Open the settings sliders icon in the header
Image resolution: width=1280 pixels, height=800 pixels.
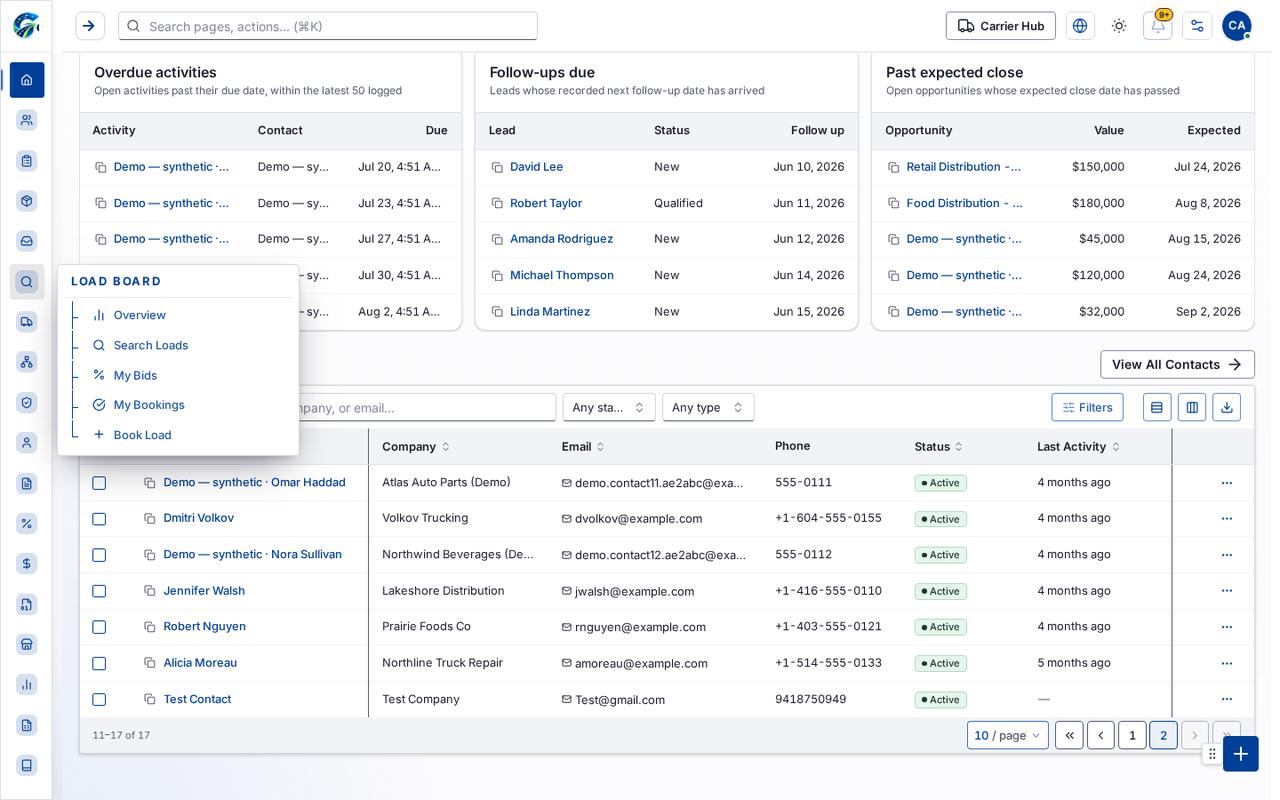click(1197, 26)
